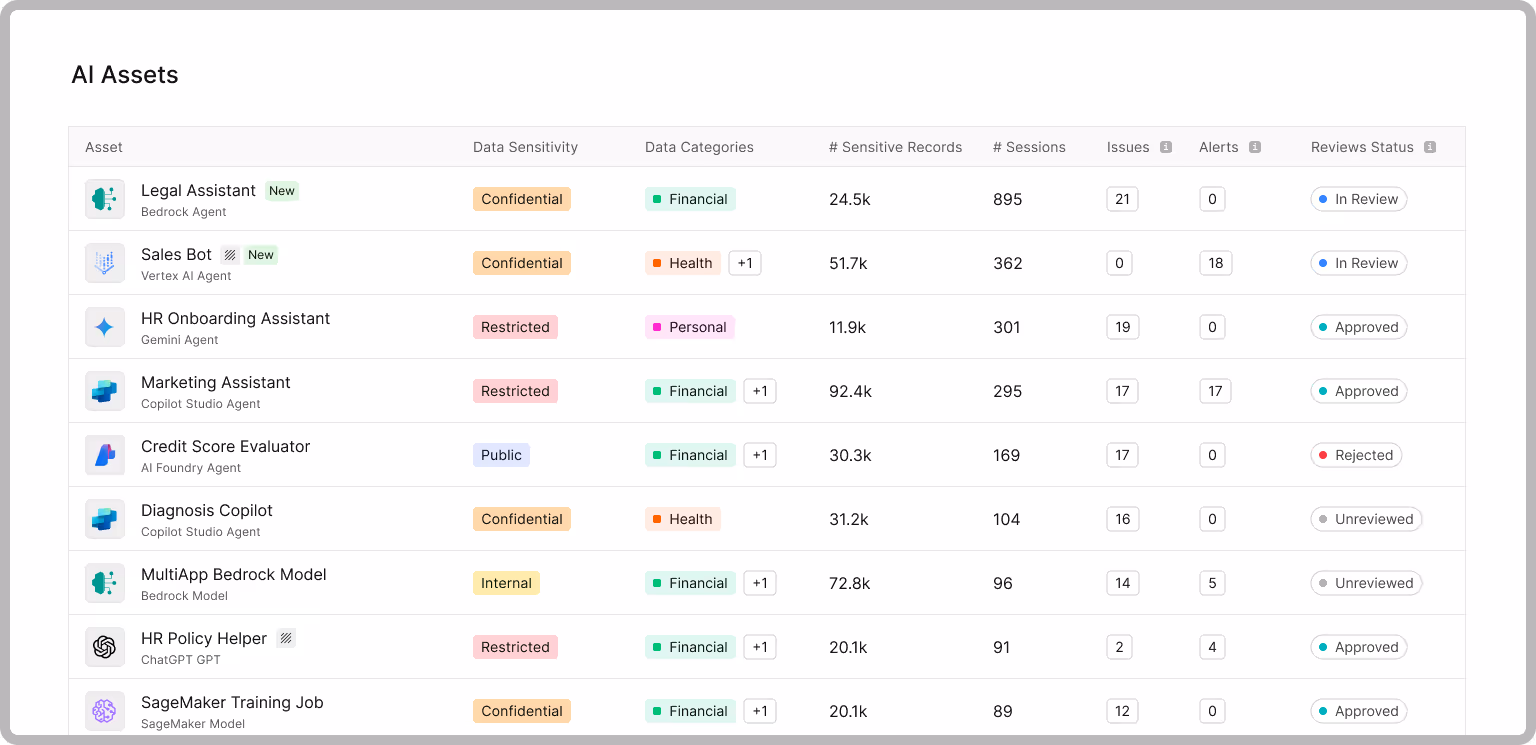Click the SageMaker Training Job icon
1536x745 pixels.
(x=105, y=711)
